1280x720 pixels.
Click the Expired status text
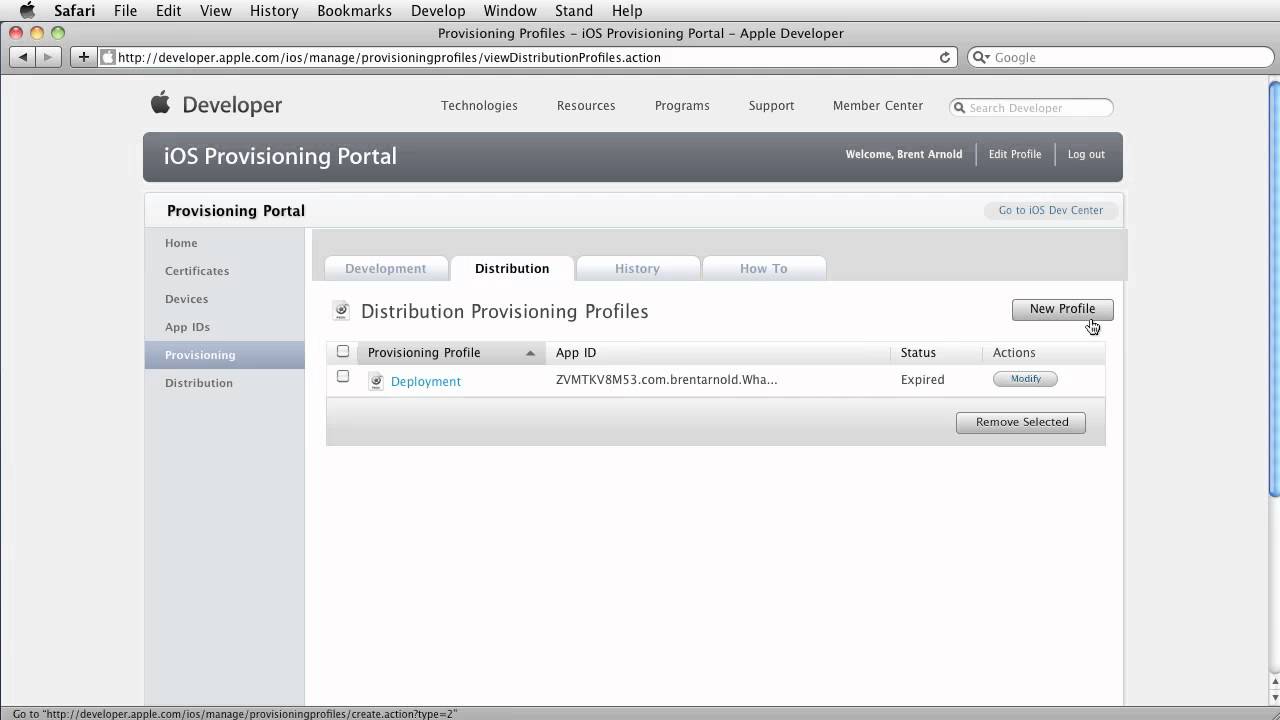[922, 380]
